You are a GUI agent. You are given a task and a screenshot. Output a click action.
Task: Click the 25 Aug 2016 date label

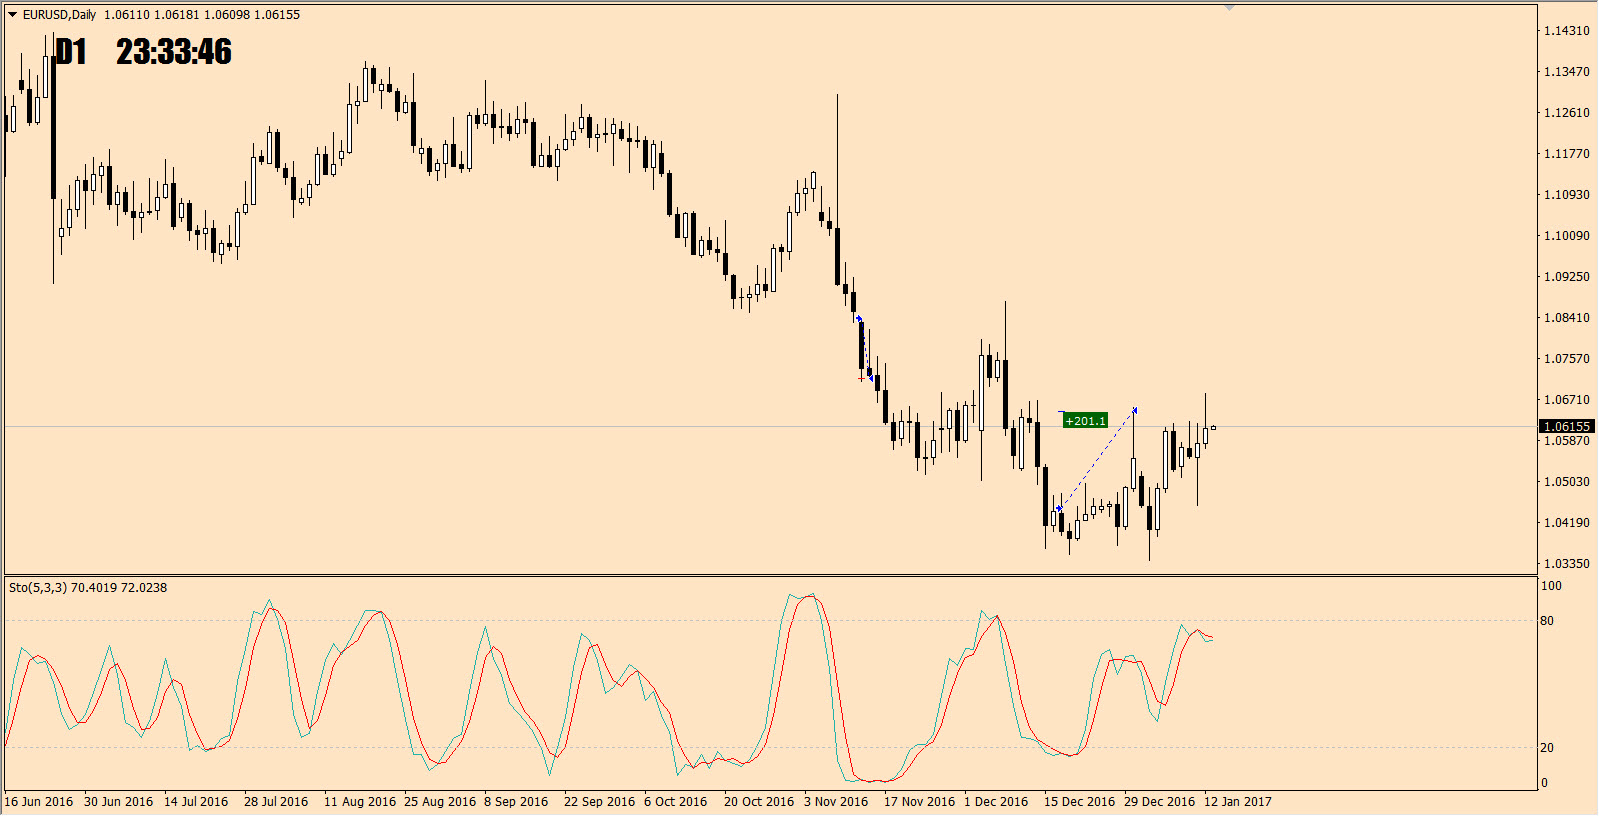440,802
